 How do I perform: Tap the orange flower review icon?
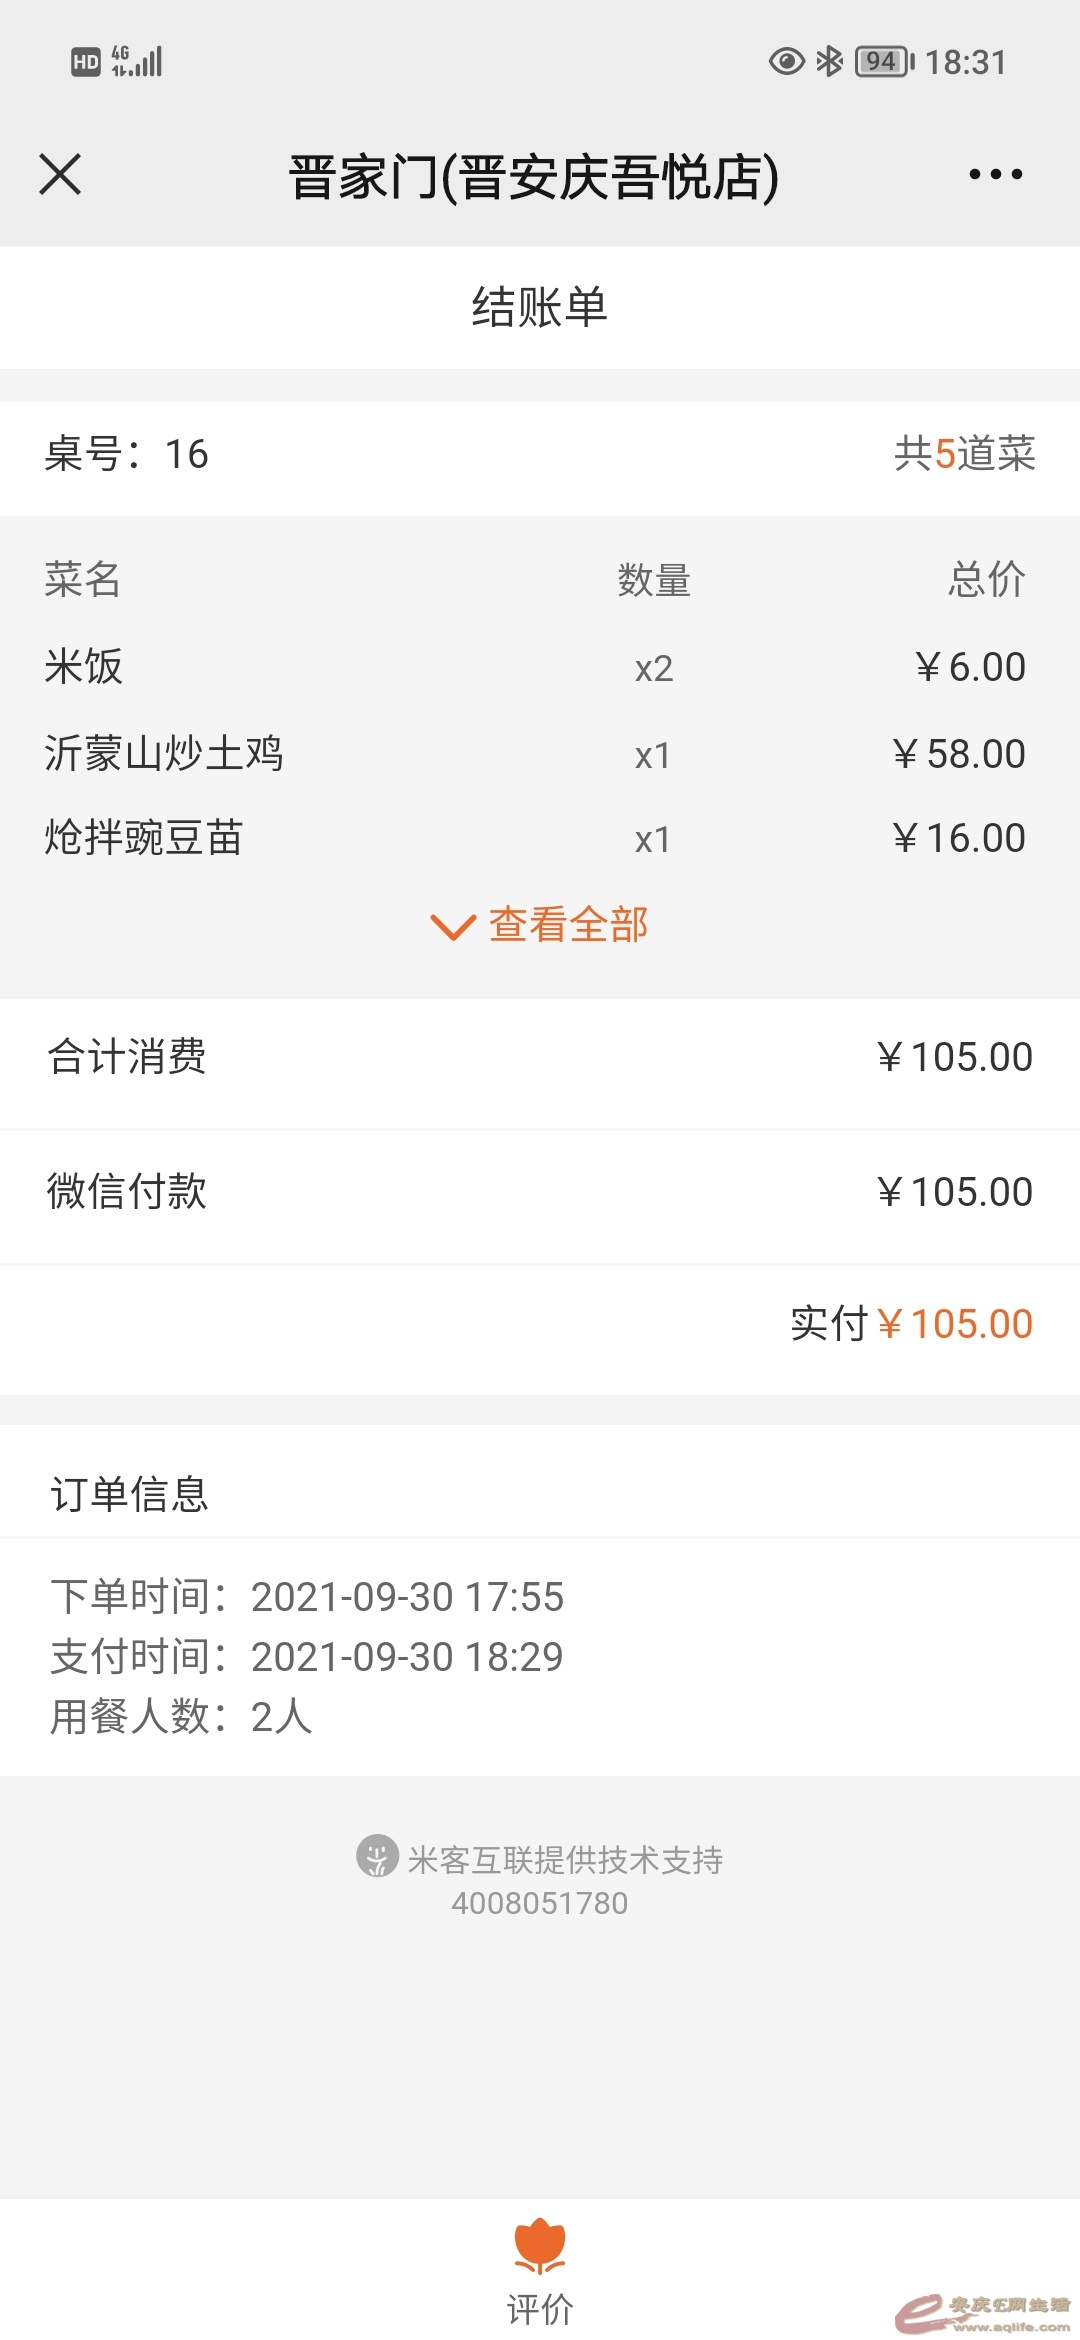540,2246
